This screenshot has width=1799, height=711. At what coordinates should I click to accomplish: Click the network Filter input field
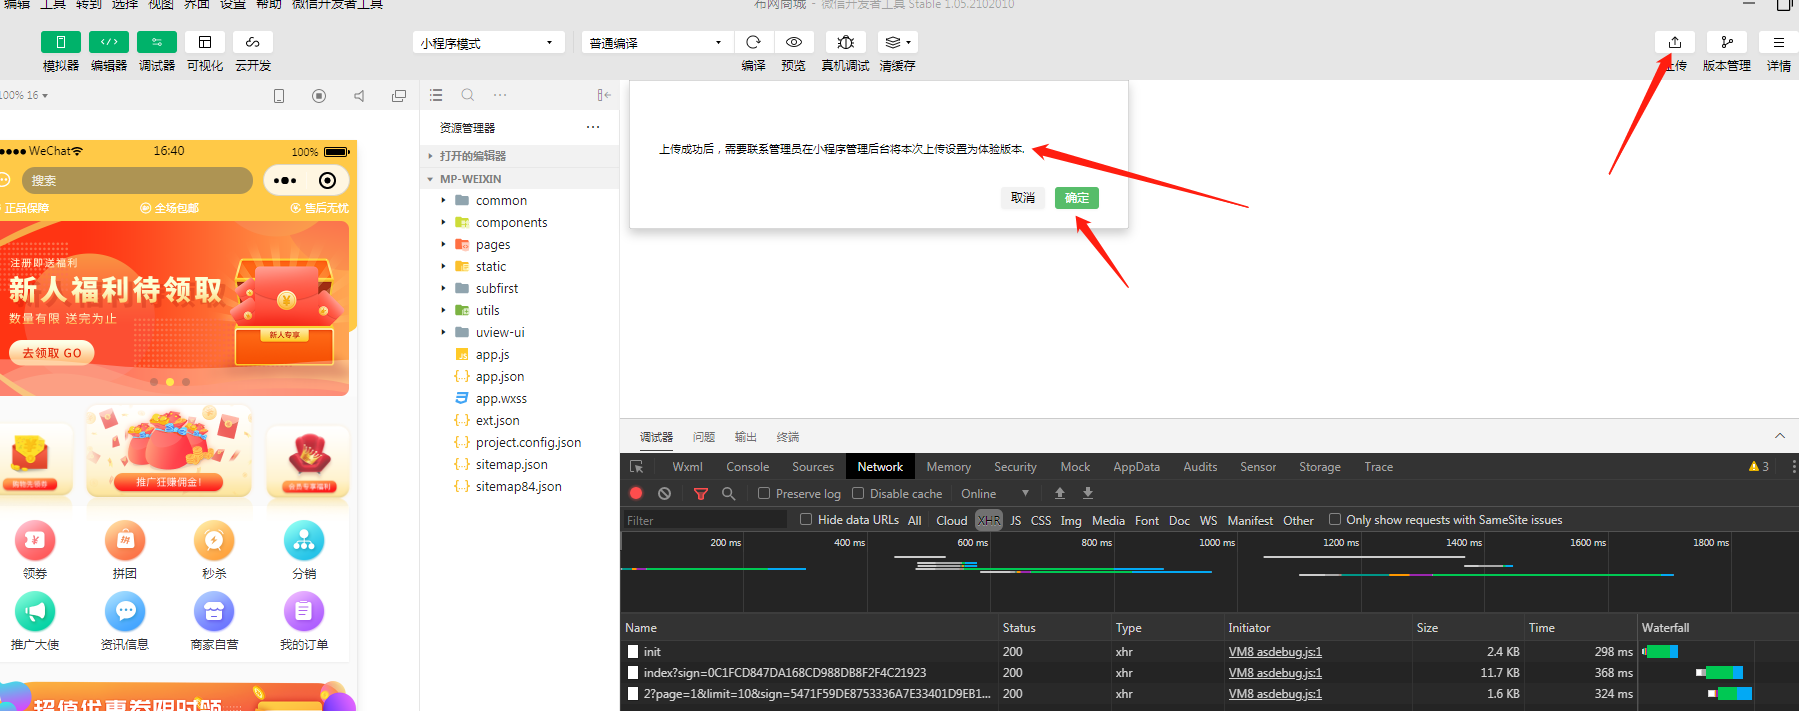705,520
